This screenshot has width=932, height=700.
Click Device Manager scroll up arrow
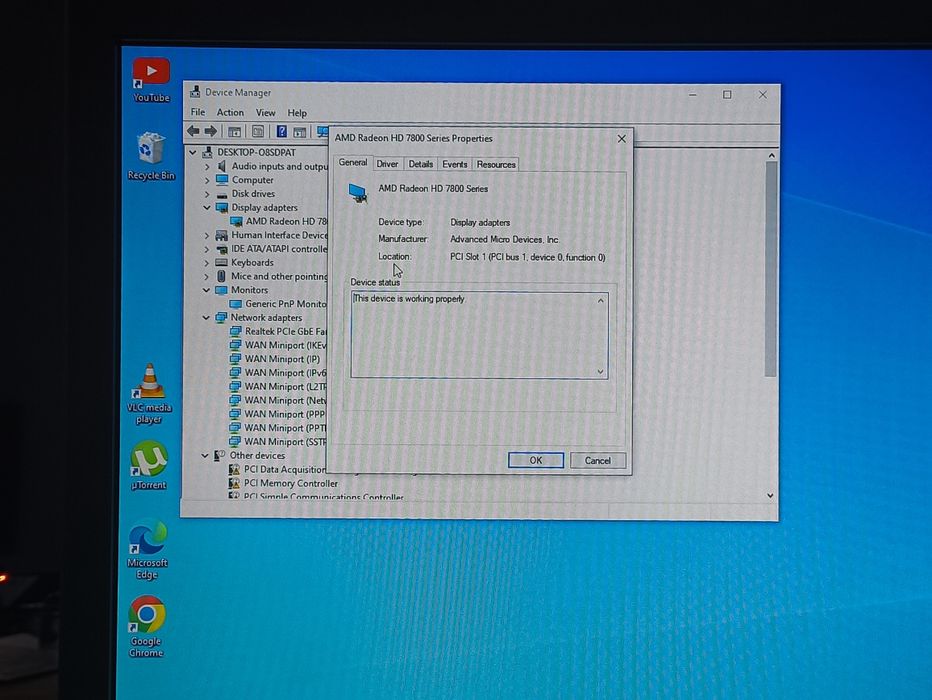click(772, 156)
